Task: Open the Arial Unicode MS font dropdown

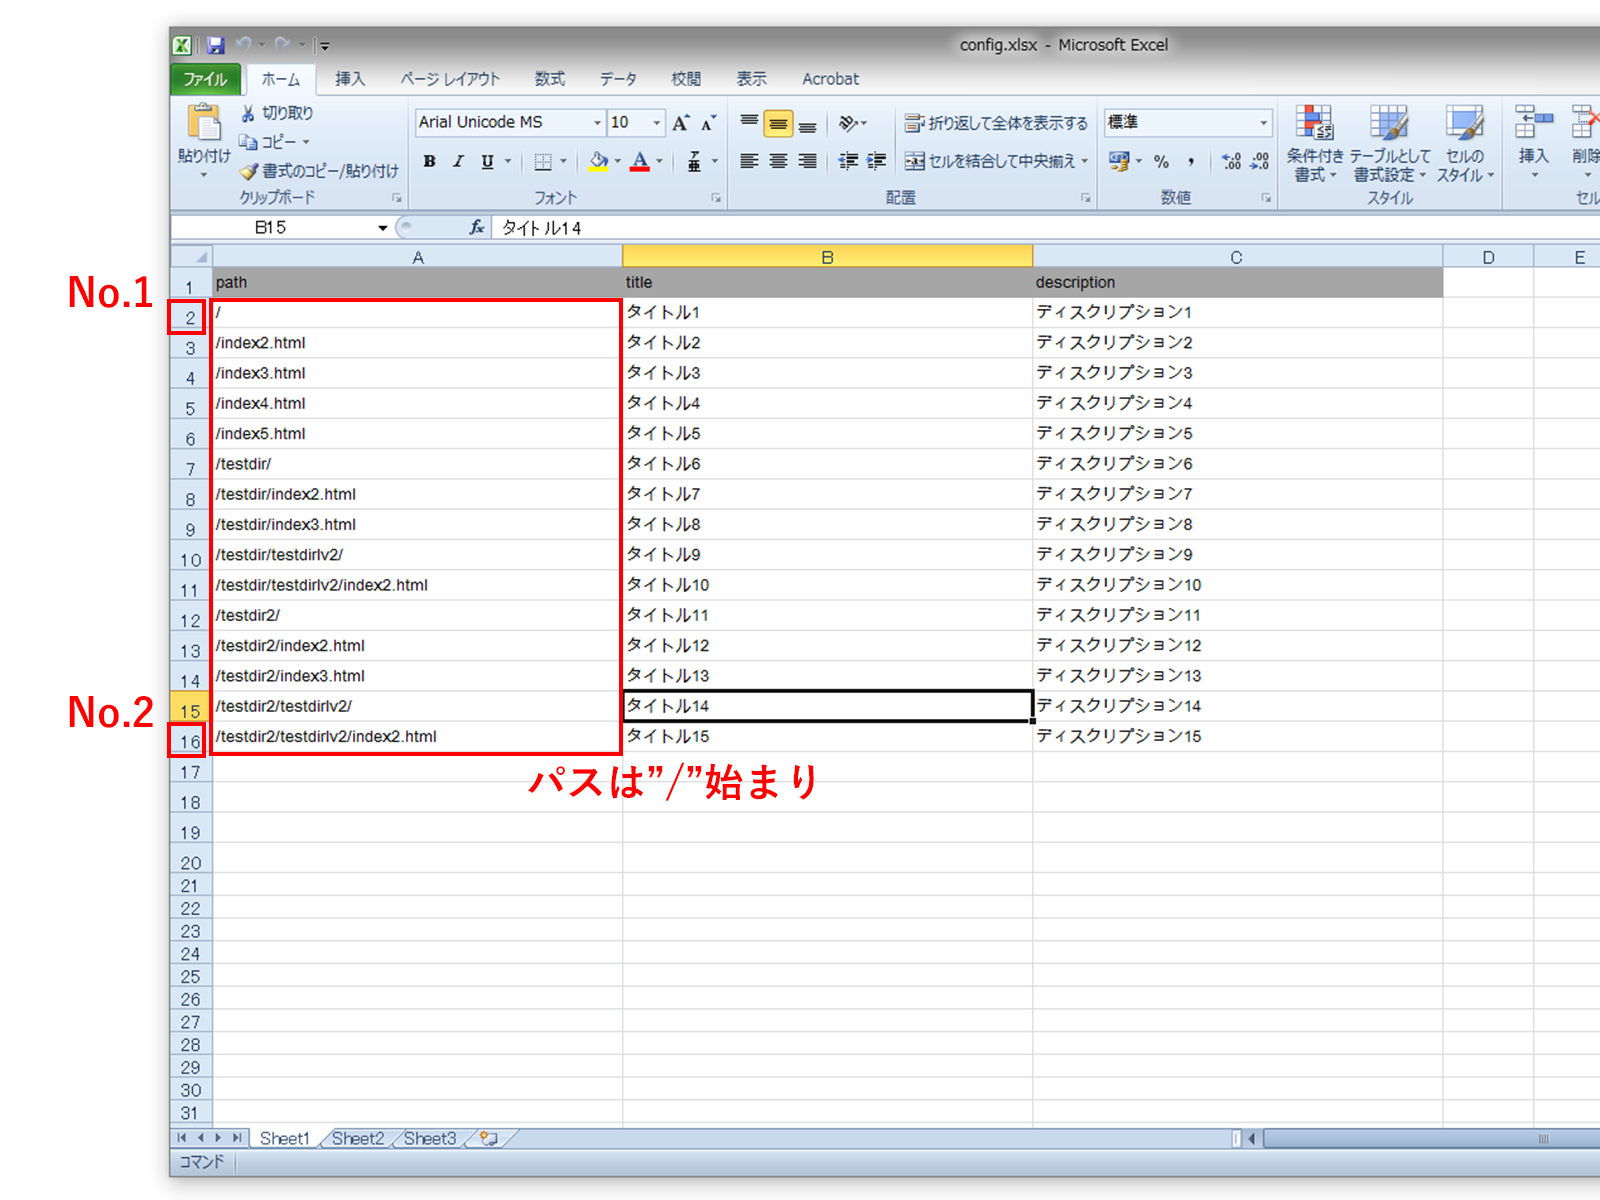Action: click(x=598, y=123)
